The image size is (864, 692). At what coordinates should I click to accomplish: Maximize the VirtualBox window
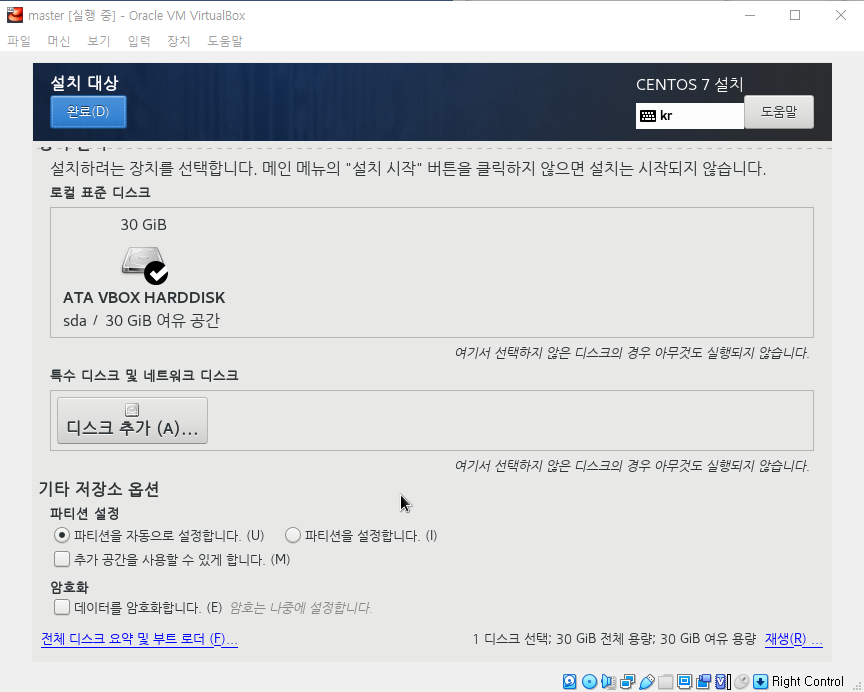click(x=795, y=15)
